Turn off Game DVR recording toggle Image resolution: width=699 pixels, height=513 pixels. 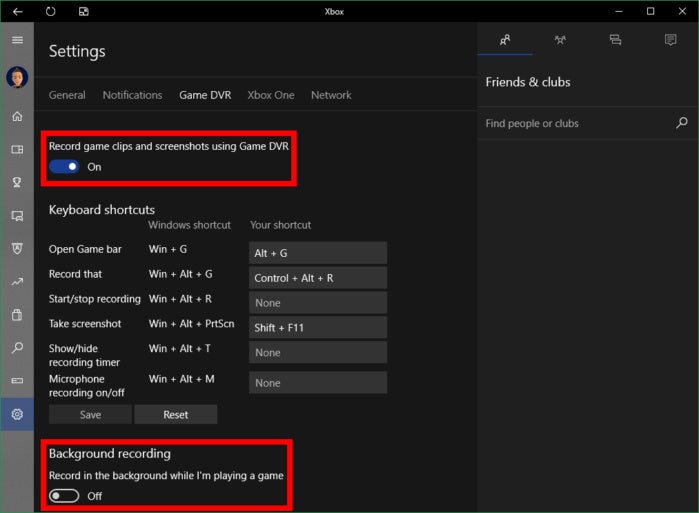[x=64, y=167]
